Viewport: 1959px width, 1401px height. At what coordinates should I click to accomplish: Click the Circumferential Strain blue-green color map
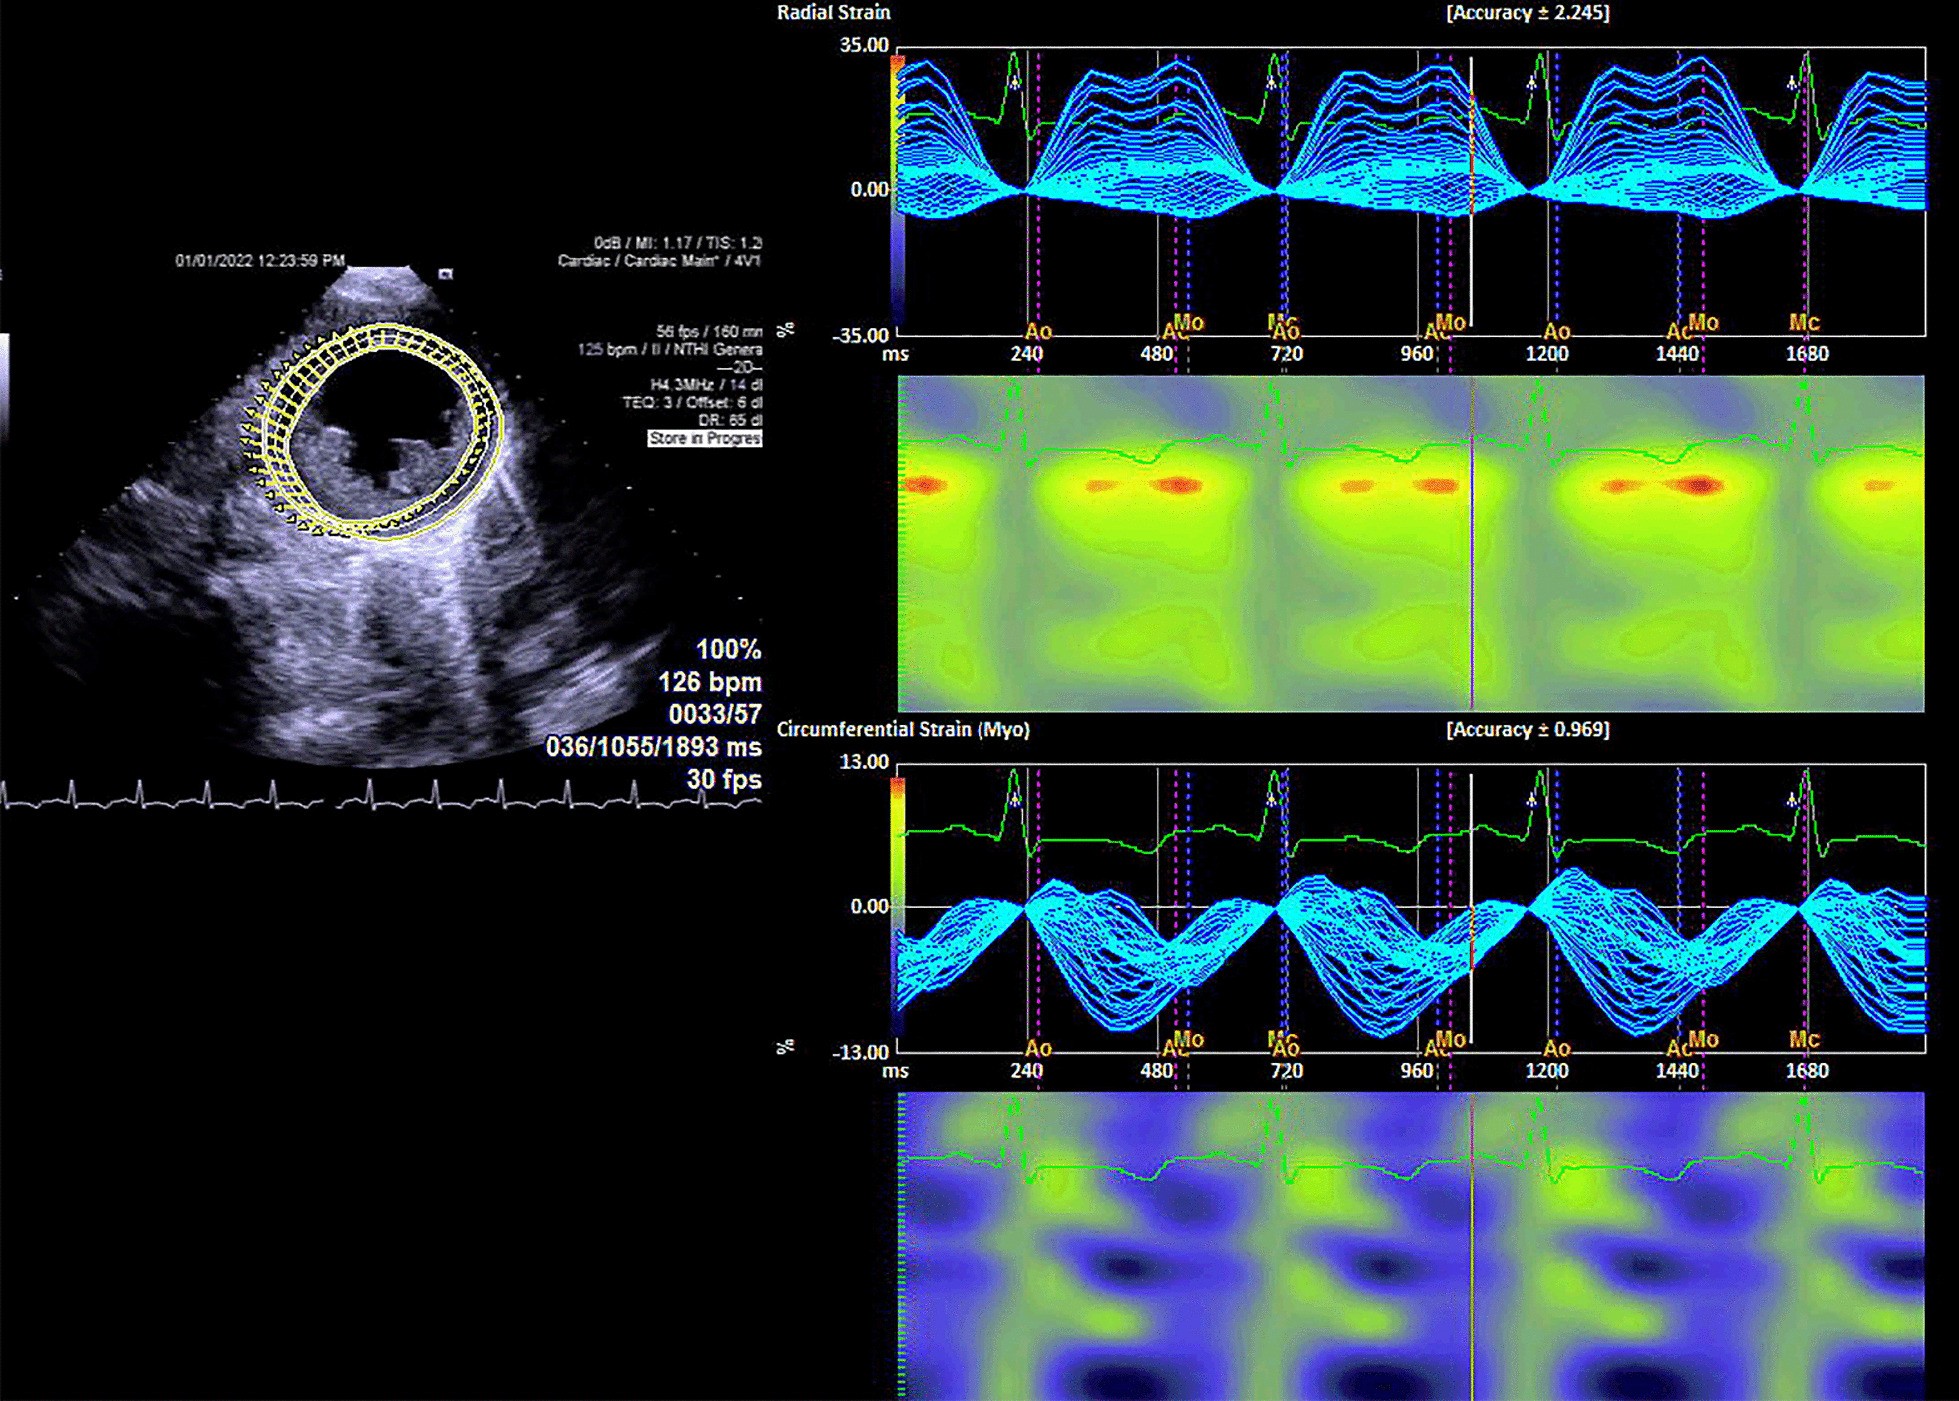coord(1411,1246)
